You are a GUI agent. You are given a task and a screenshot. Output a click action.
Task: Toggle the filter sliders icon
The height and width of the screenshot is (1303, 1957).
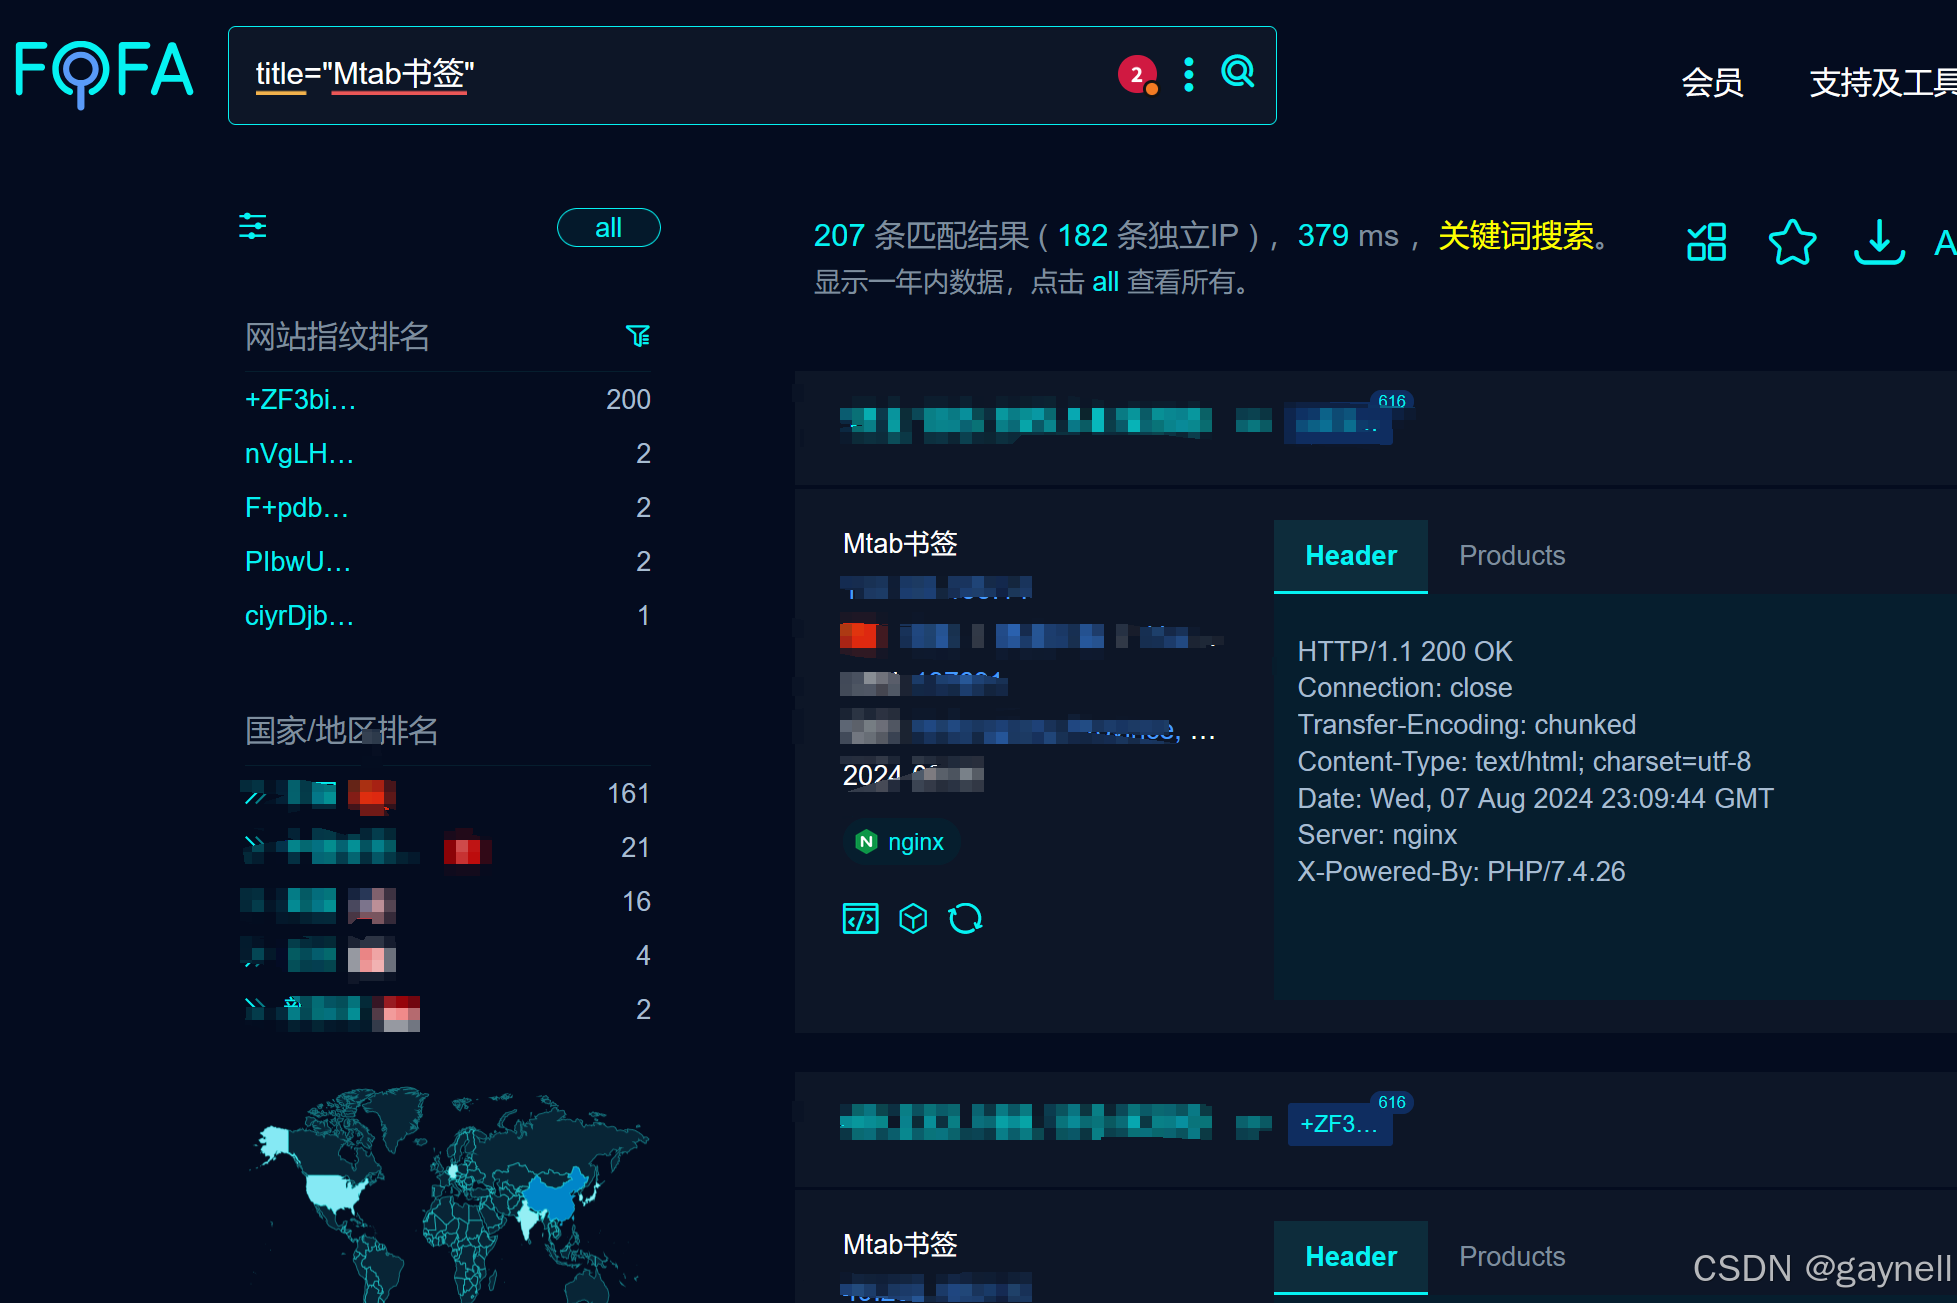[253, 226]
